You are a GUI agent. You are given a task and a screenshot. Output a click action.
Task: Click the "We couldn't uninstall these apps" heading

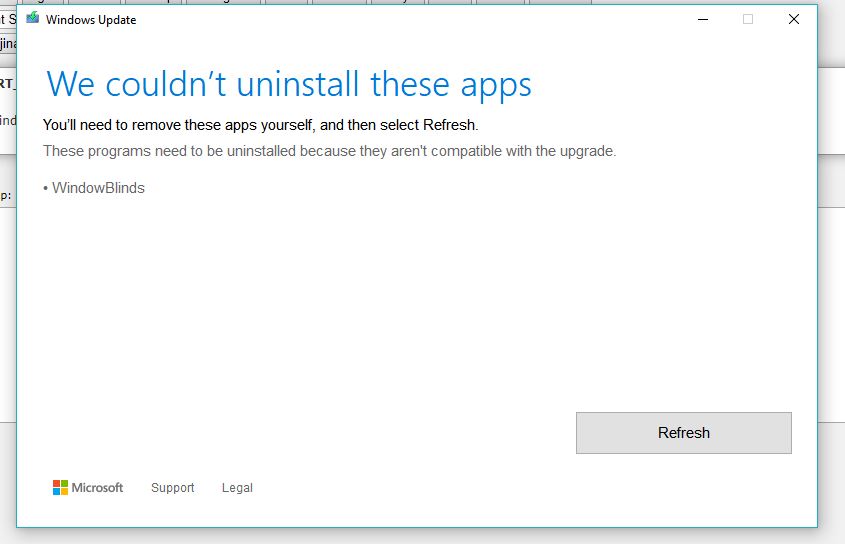(x=288, y=85)
